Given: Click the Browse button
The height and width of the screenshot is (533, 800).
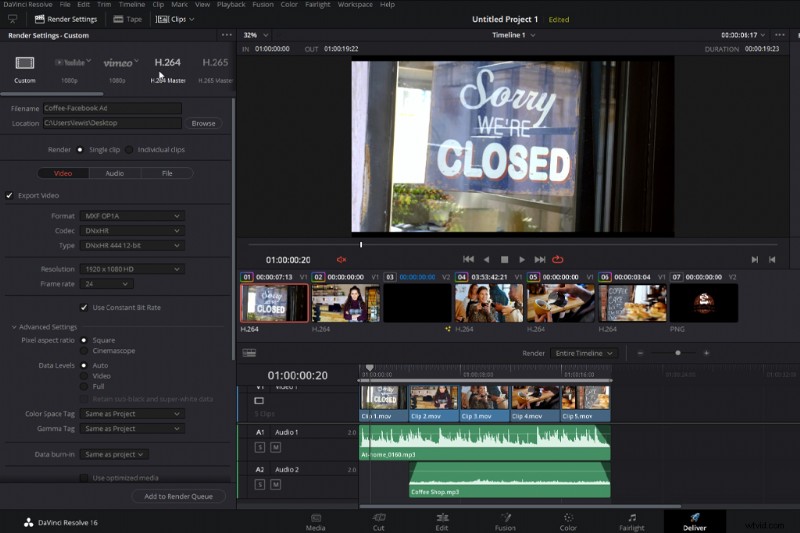Looking at the screenshot, I should click(x=203, y=123).
